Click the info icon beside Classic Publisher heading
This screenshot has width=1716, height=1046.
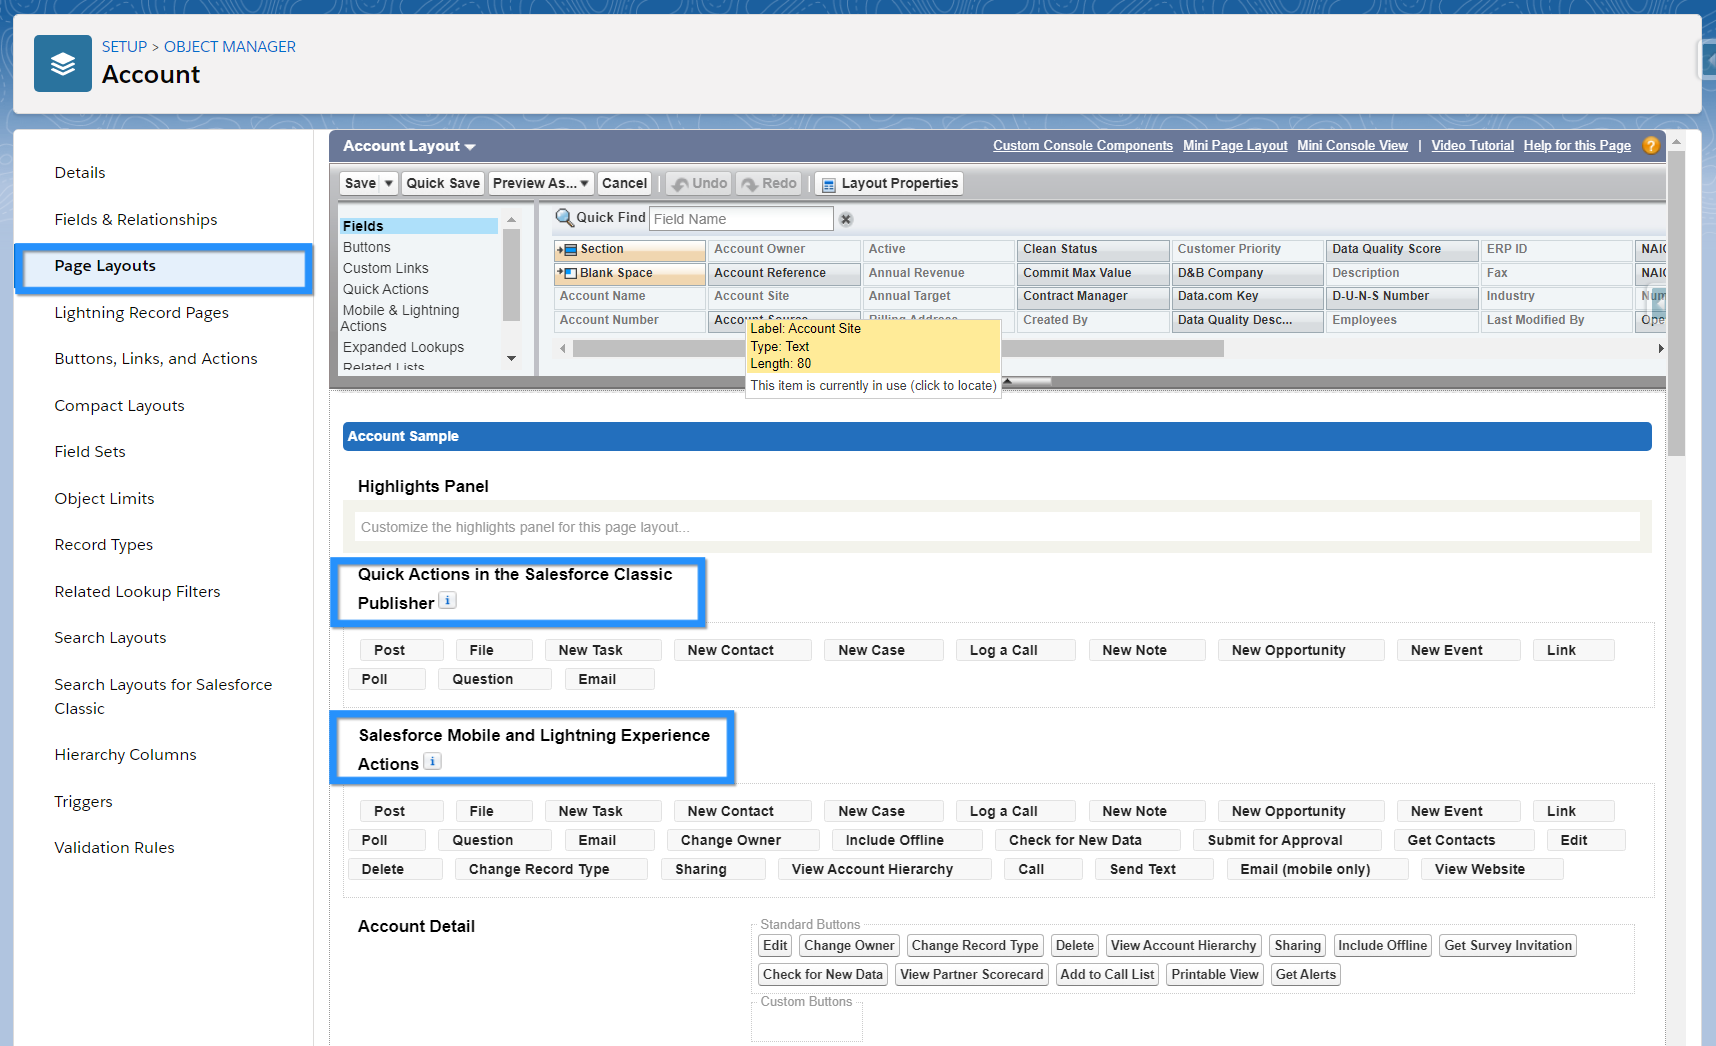[x=448, y=601]
